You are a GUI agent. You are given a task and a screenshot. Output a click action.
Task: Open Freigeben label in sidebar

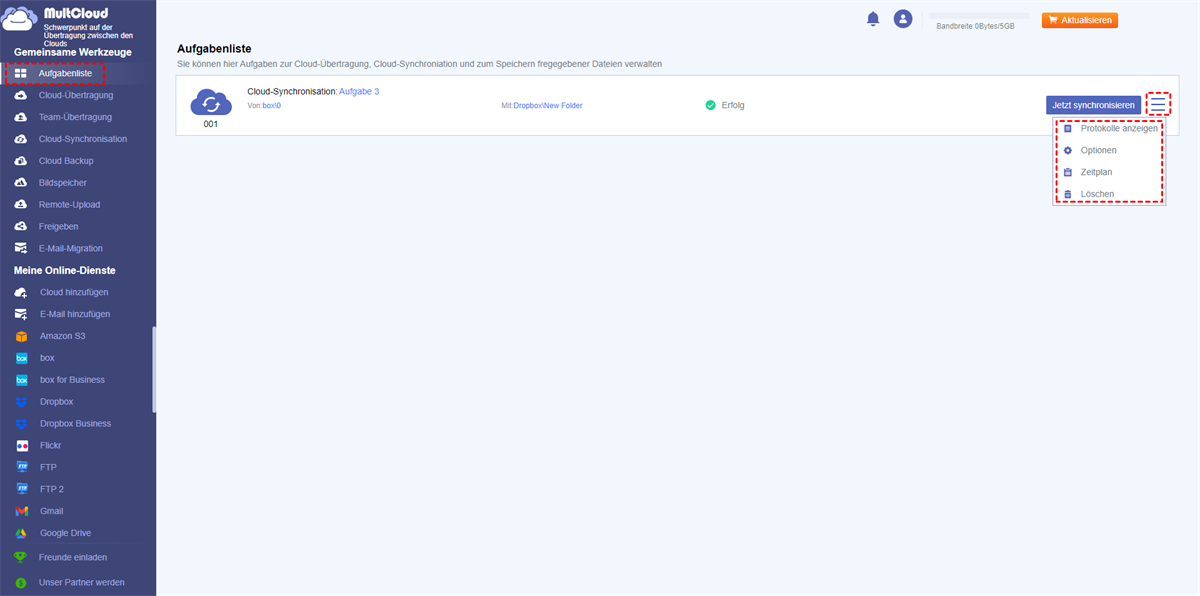[x=59, y=227]
